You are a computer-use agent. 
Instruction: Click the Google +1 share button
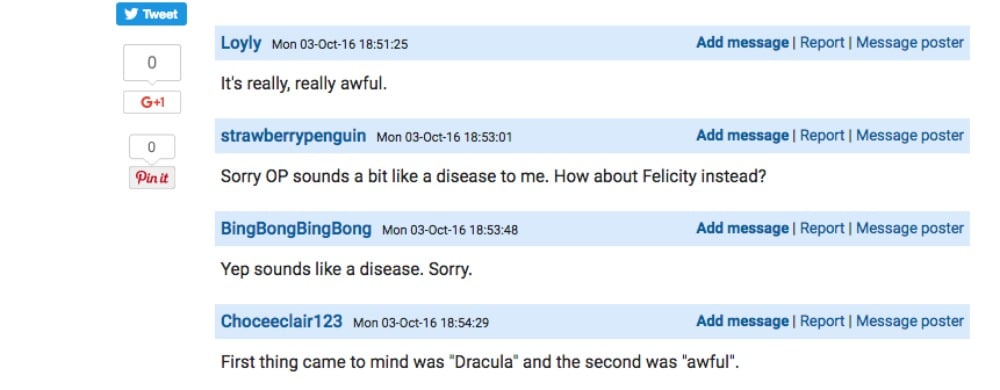pos(152,102)
